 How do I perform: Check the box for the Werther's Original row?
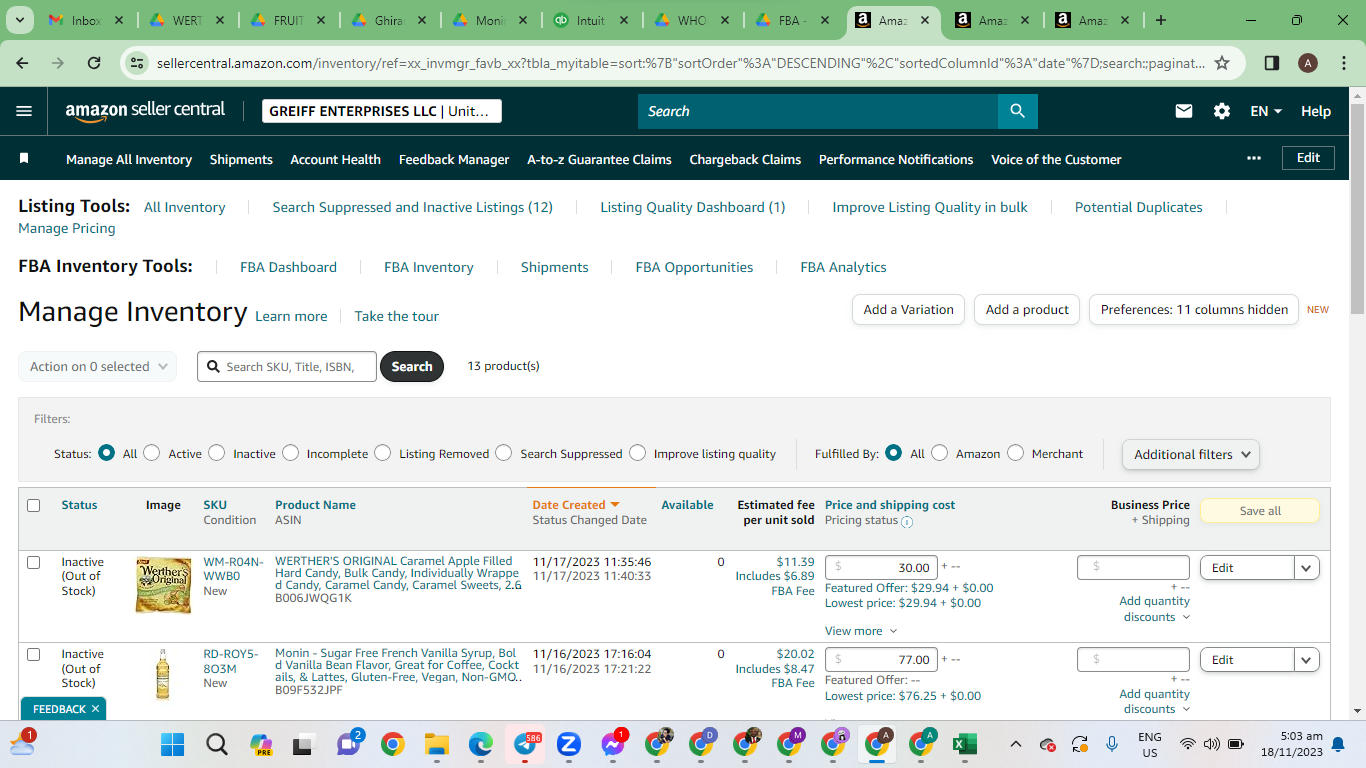(34, 562)
